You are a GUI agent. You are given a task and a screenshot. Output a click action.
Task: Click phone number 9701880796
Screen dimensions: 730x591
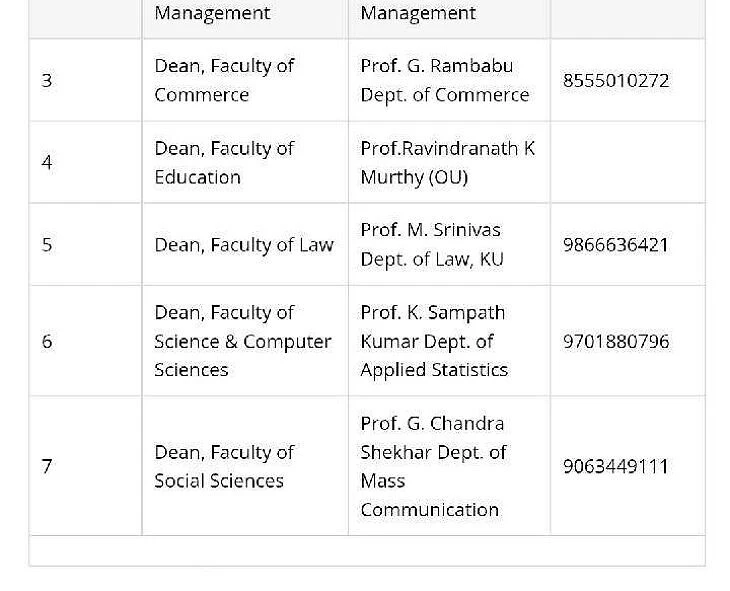[x=615, y=341]
